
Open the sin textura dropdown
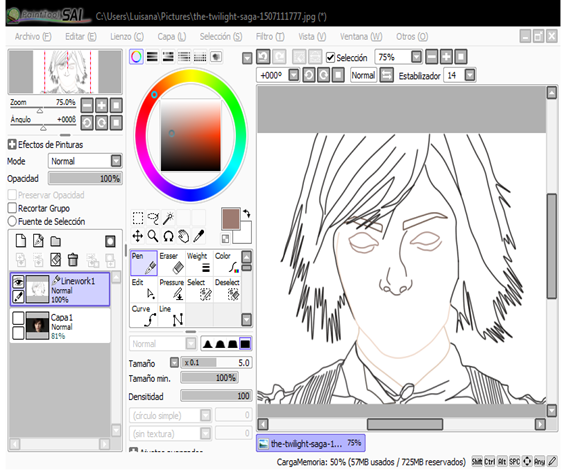pos(205,433)
